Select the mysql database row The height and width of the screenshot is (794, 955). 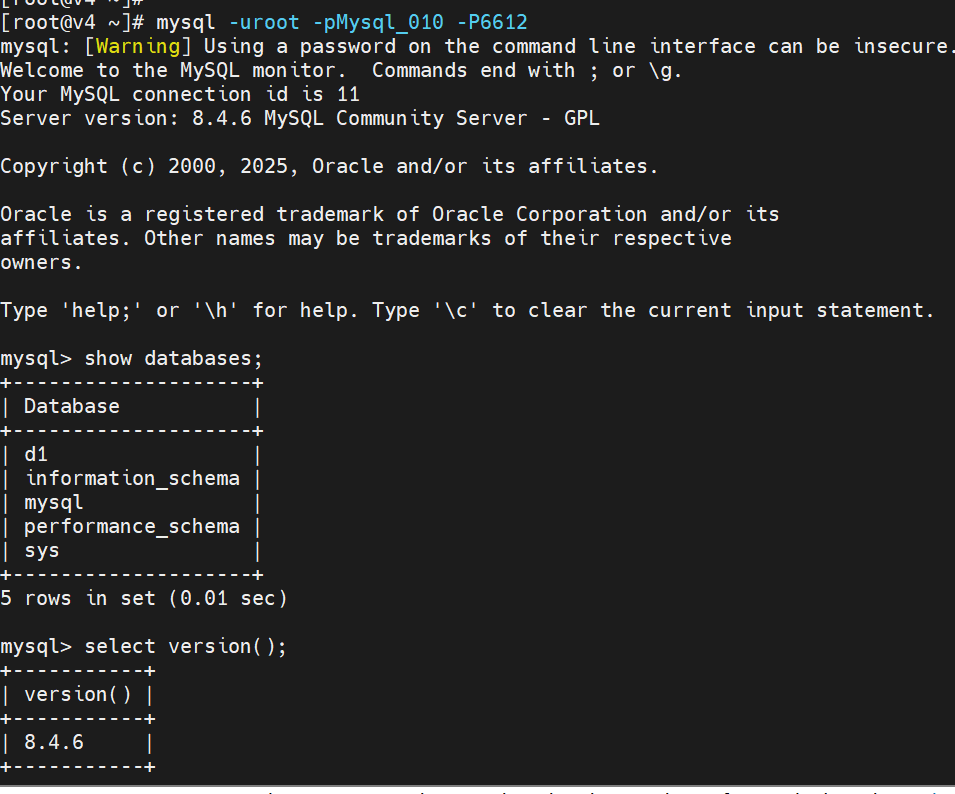[x=54, y=502]
